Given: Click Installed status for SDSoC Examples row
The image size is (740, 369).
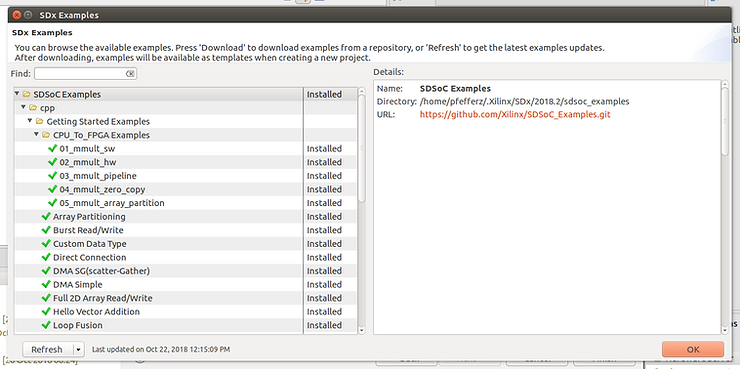Looking at the screenshot, I should click(x=324, y=94).
